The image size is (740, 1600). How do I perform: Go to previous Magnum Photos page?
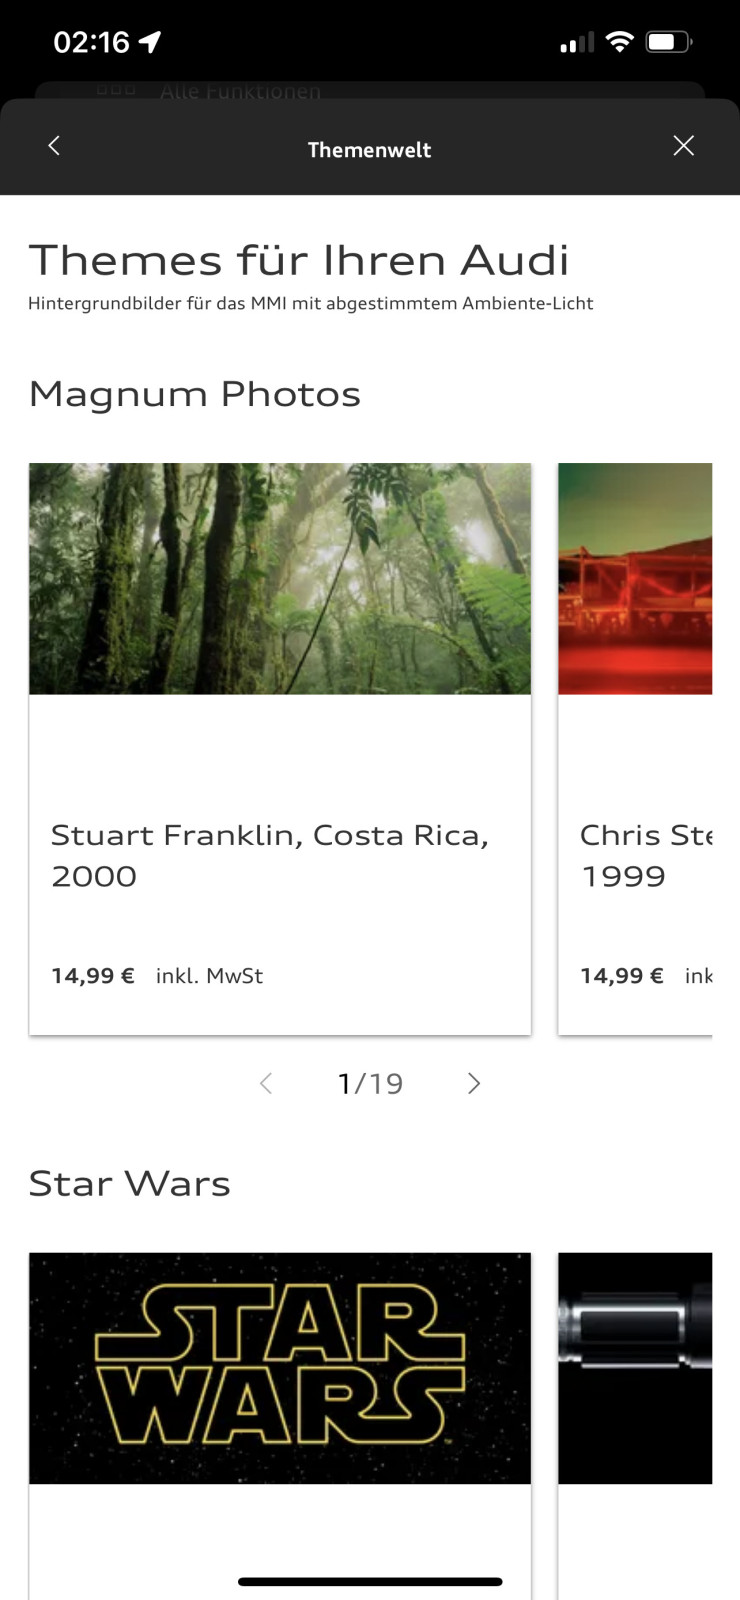[266, 1083]
